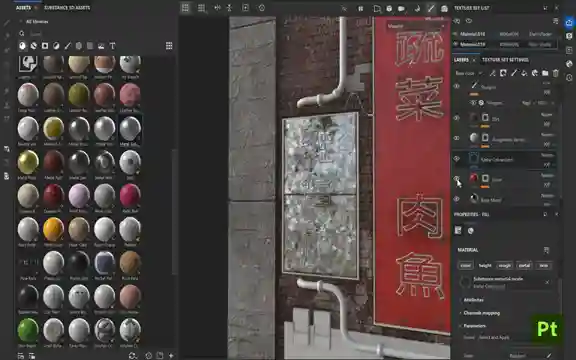Hide the Base Metal layer via eye icon

click(x=457, y=199)
